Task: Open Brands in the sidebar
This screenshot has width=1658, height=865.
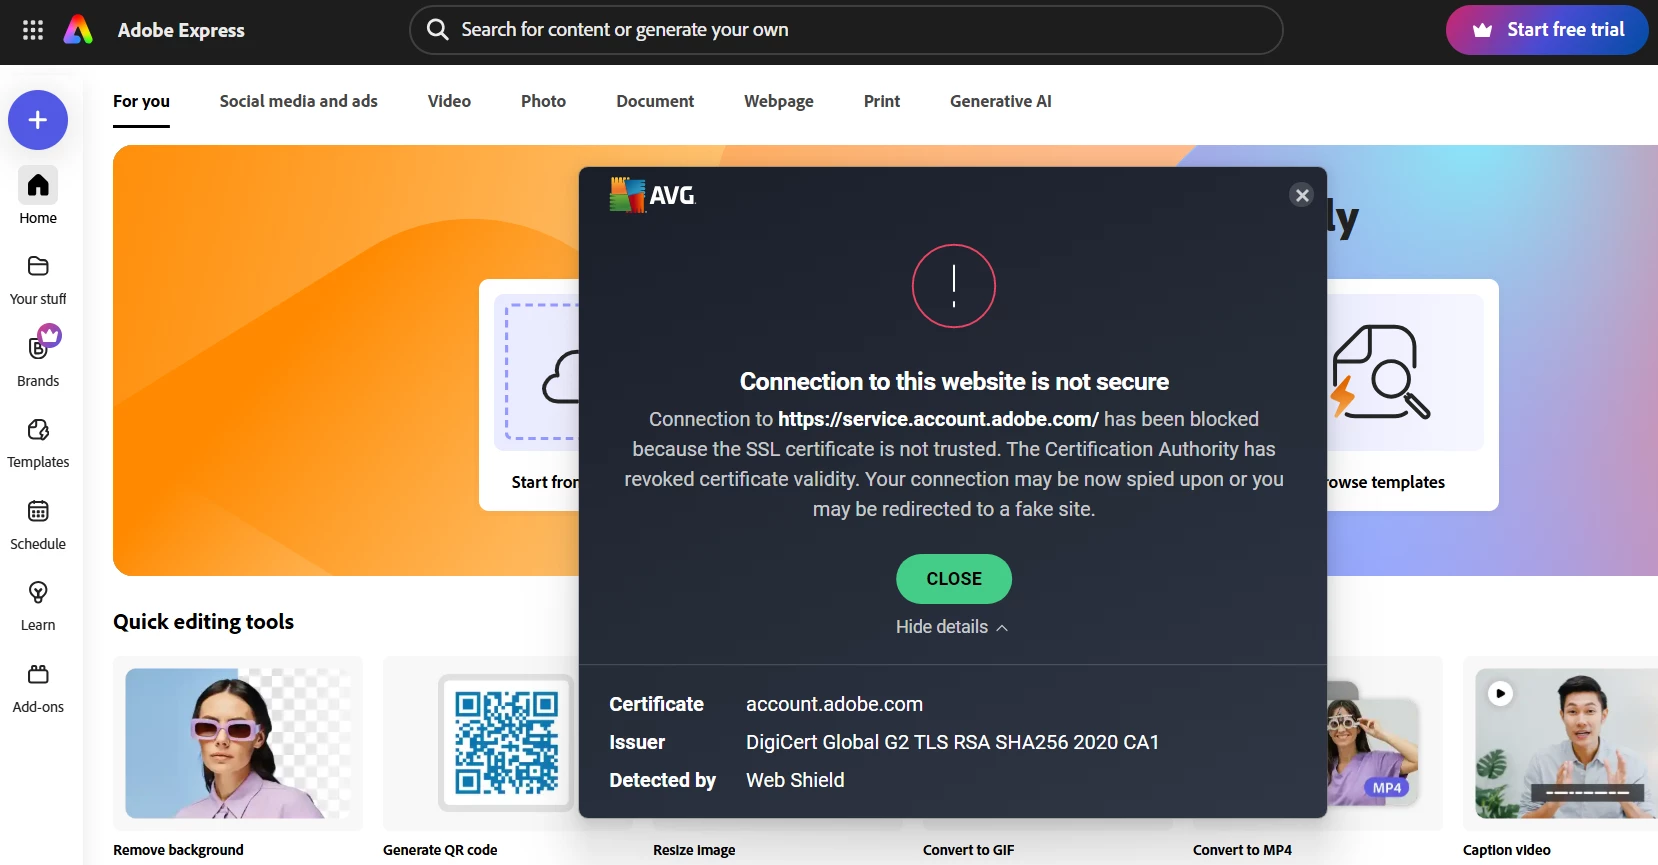Action: (x=38, y=360)
